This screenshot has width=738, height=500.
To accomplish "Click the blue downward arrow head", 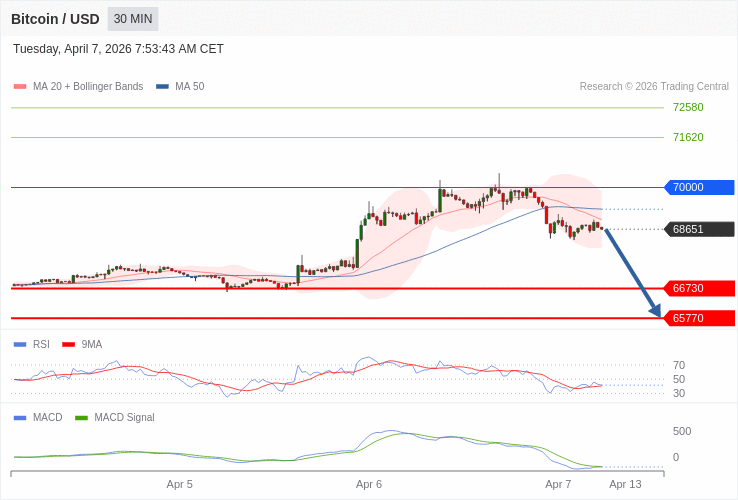I will pyautogui.click(x=655, y=310).
